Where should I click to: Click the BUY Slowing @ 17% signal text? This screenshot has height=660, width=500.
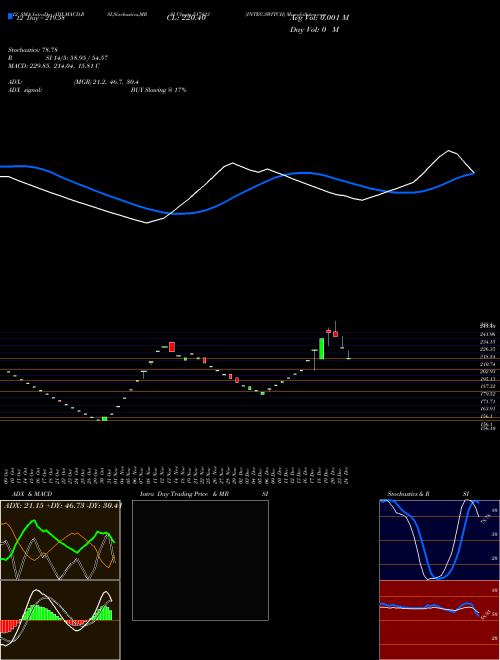pos(158,90)
